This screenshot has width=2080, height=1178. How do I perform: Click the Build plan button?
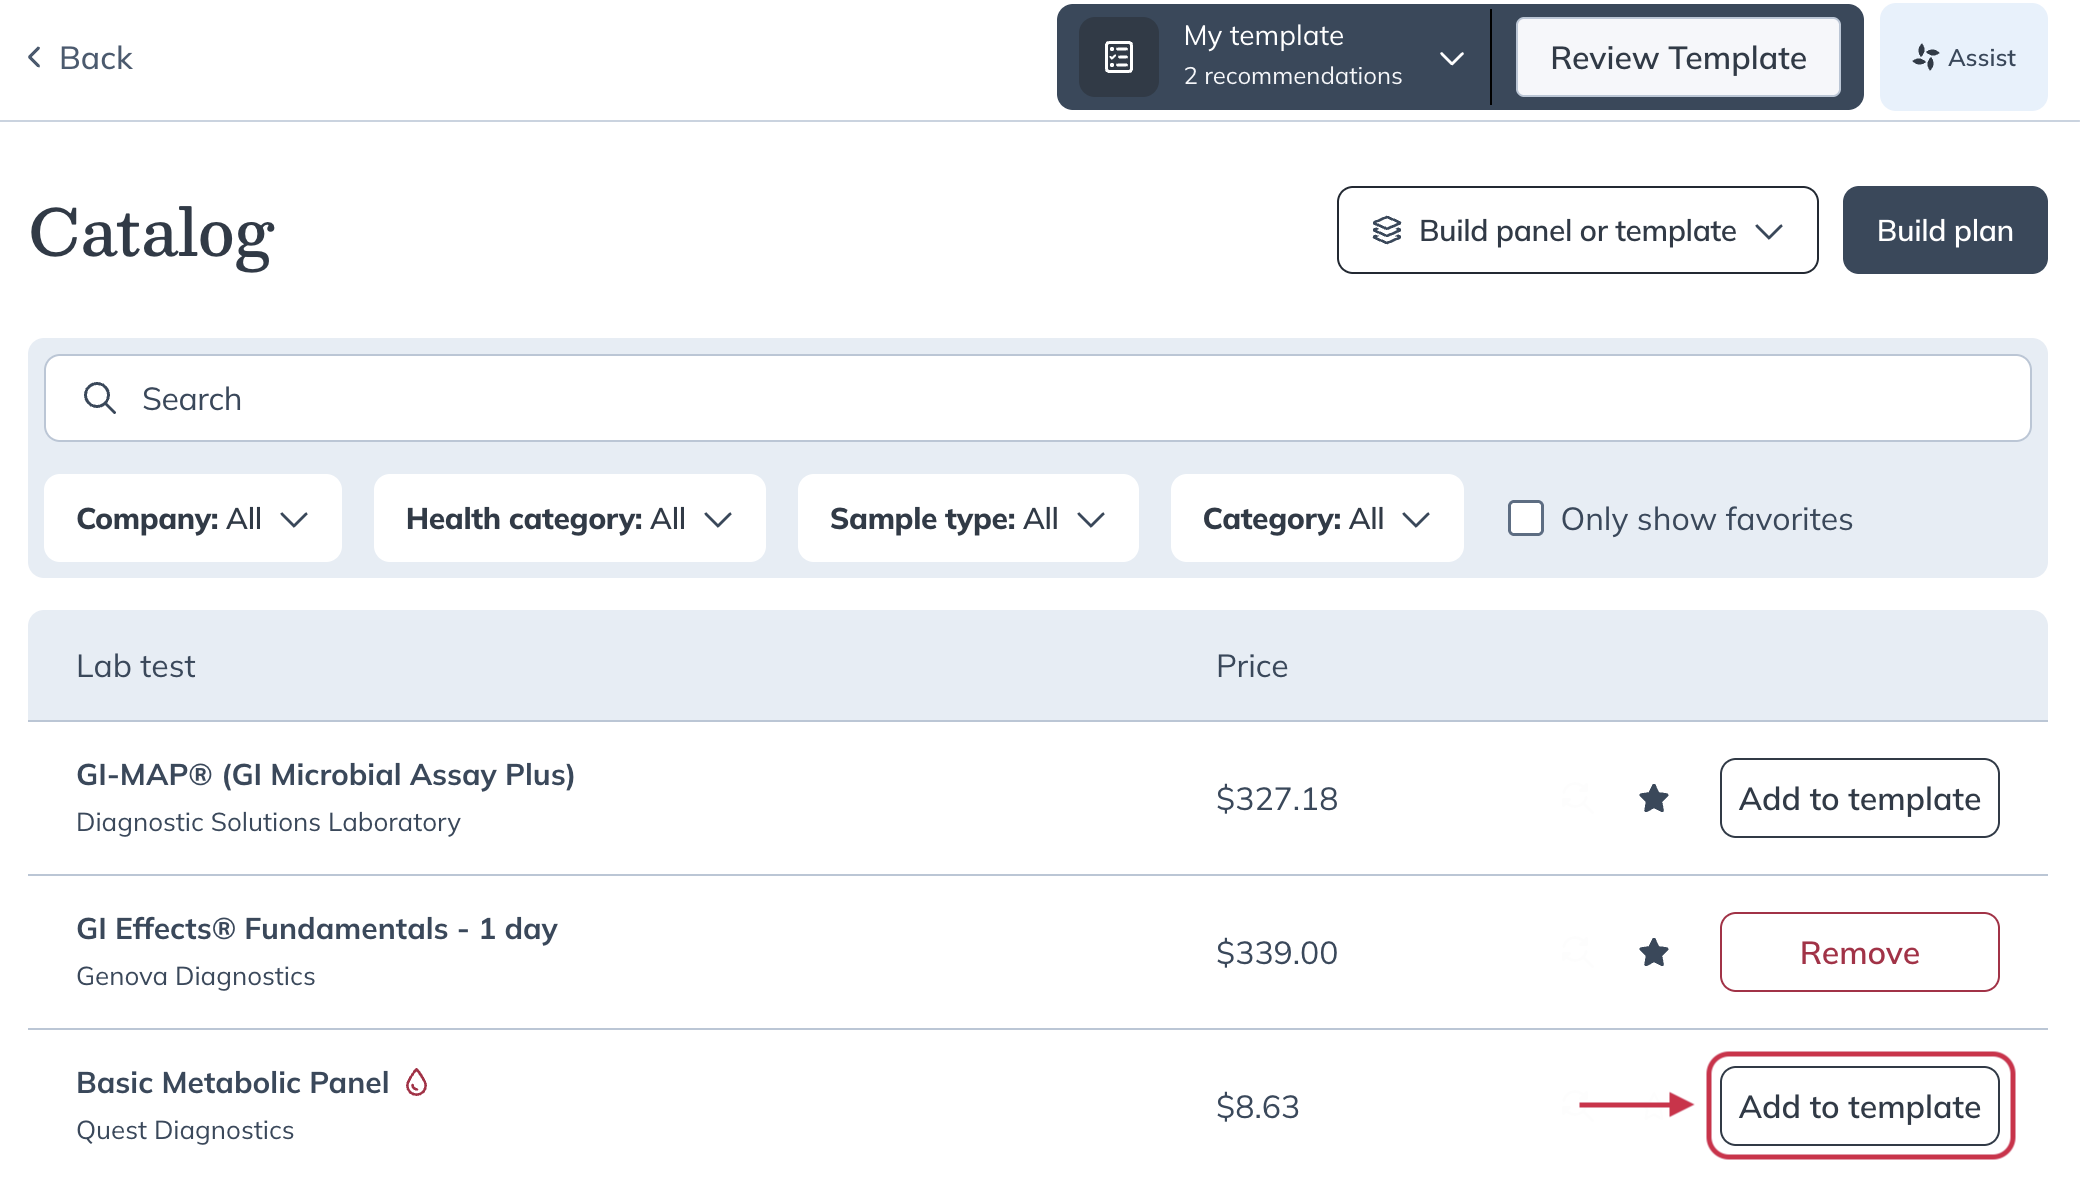pyautogui.click(x=1944, y=230)
